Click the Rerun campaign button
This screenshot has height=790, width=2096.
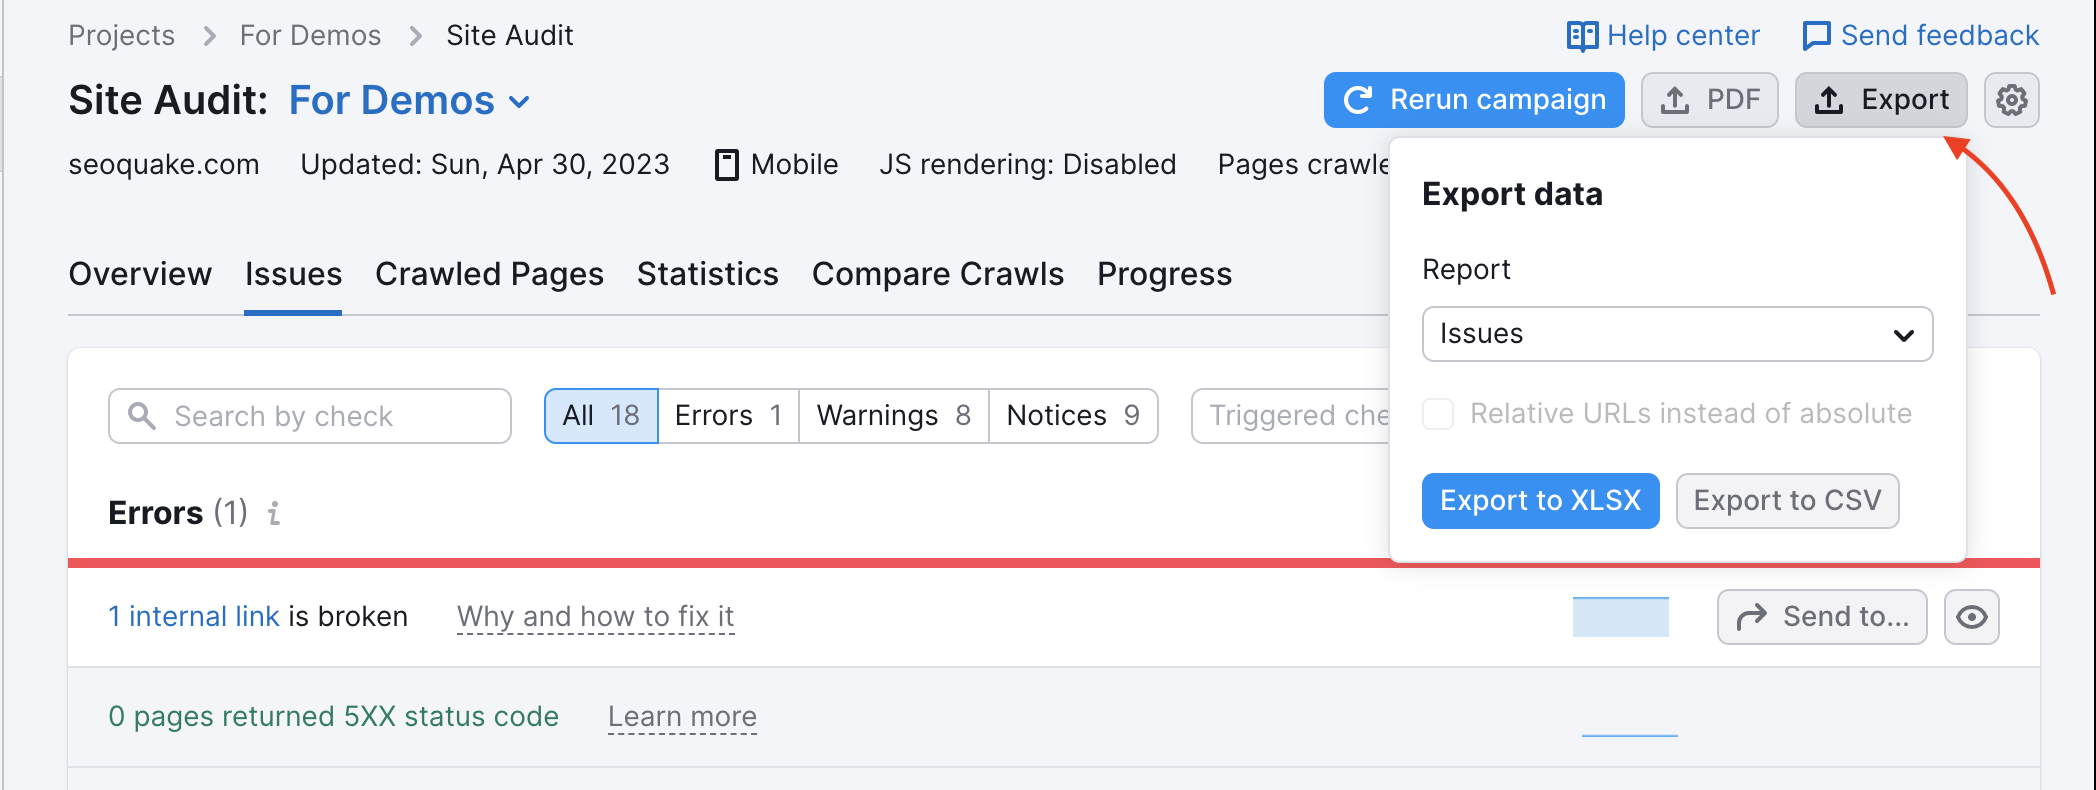(x=1473, y=99)
